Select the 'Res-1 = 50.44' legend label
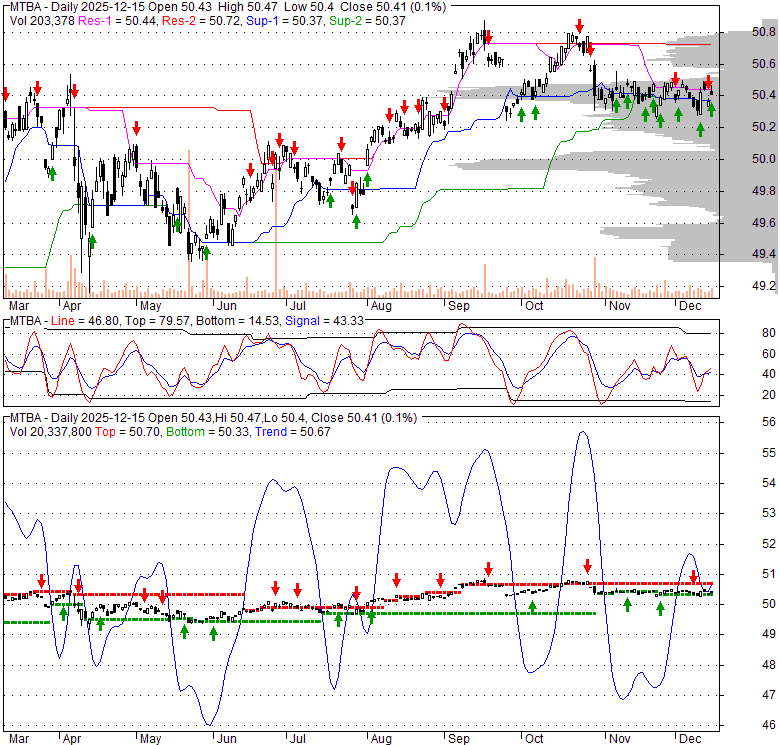The height and width of the screenshot is (745, 780). coord(118,21)
